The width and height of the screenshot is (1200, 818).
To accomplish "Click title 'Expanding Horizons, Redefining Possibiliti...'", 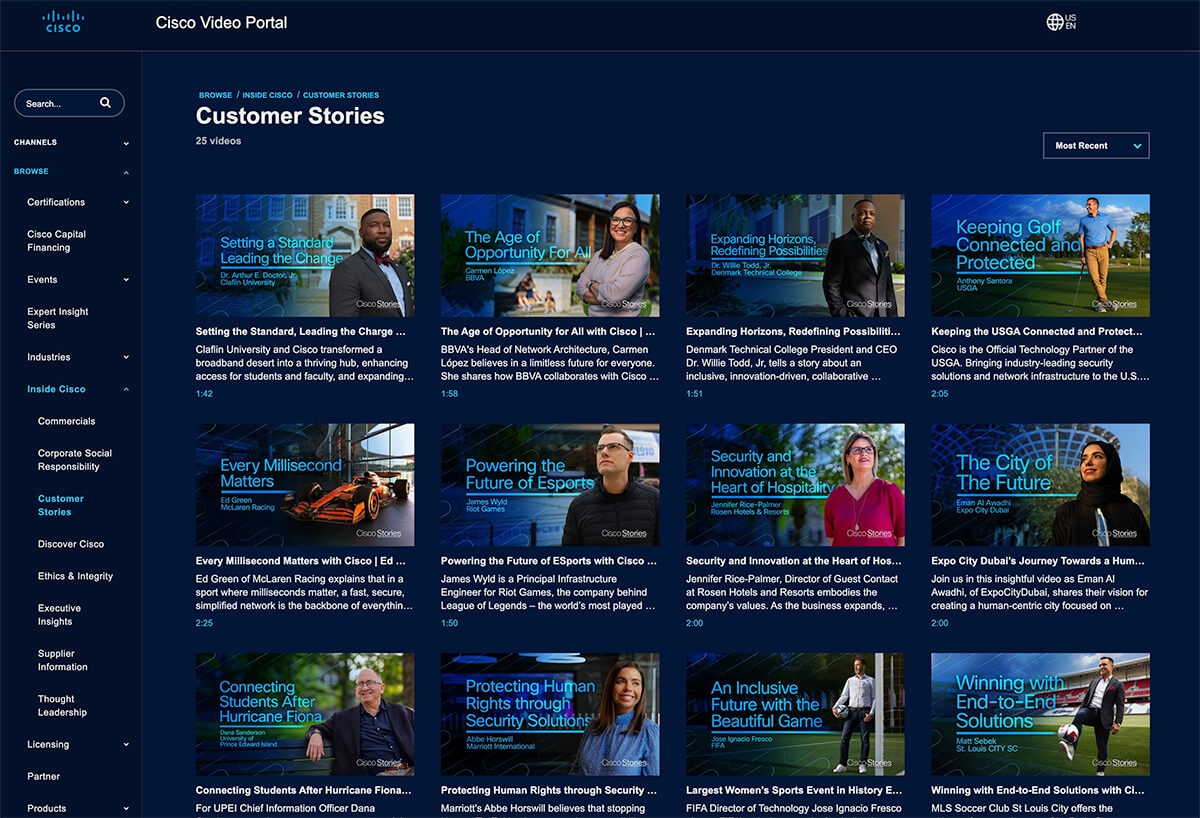I will click(x=792, y=331).
